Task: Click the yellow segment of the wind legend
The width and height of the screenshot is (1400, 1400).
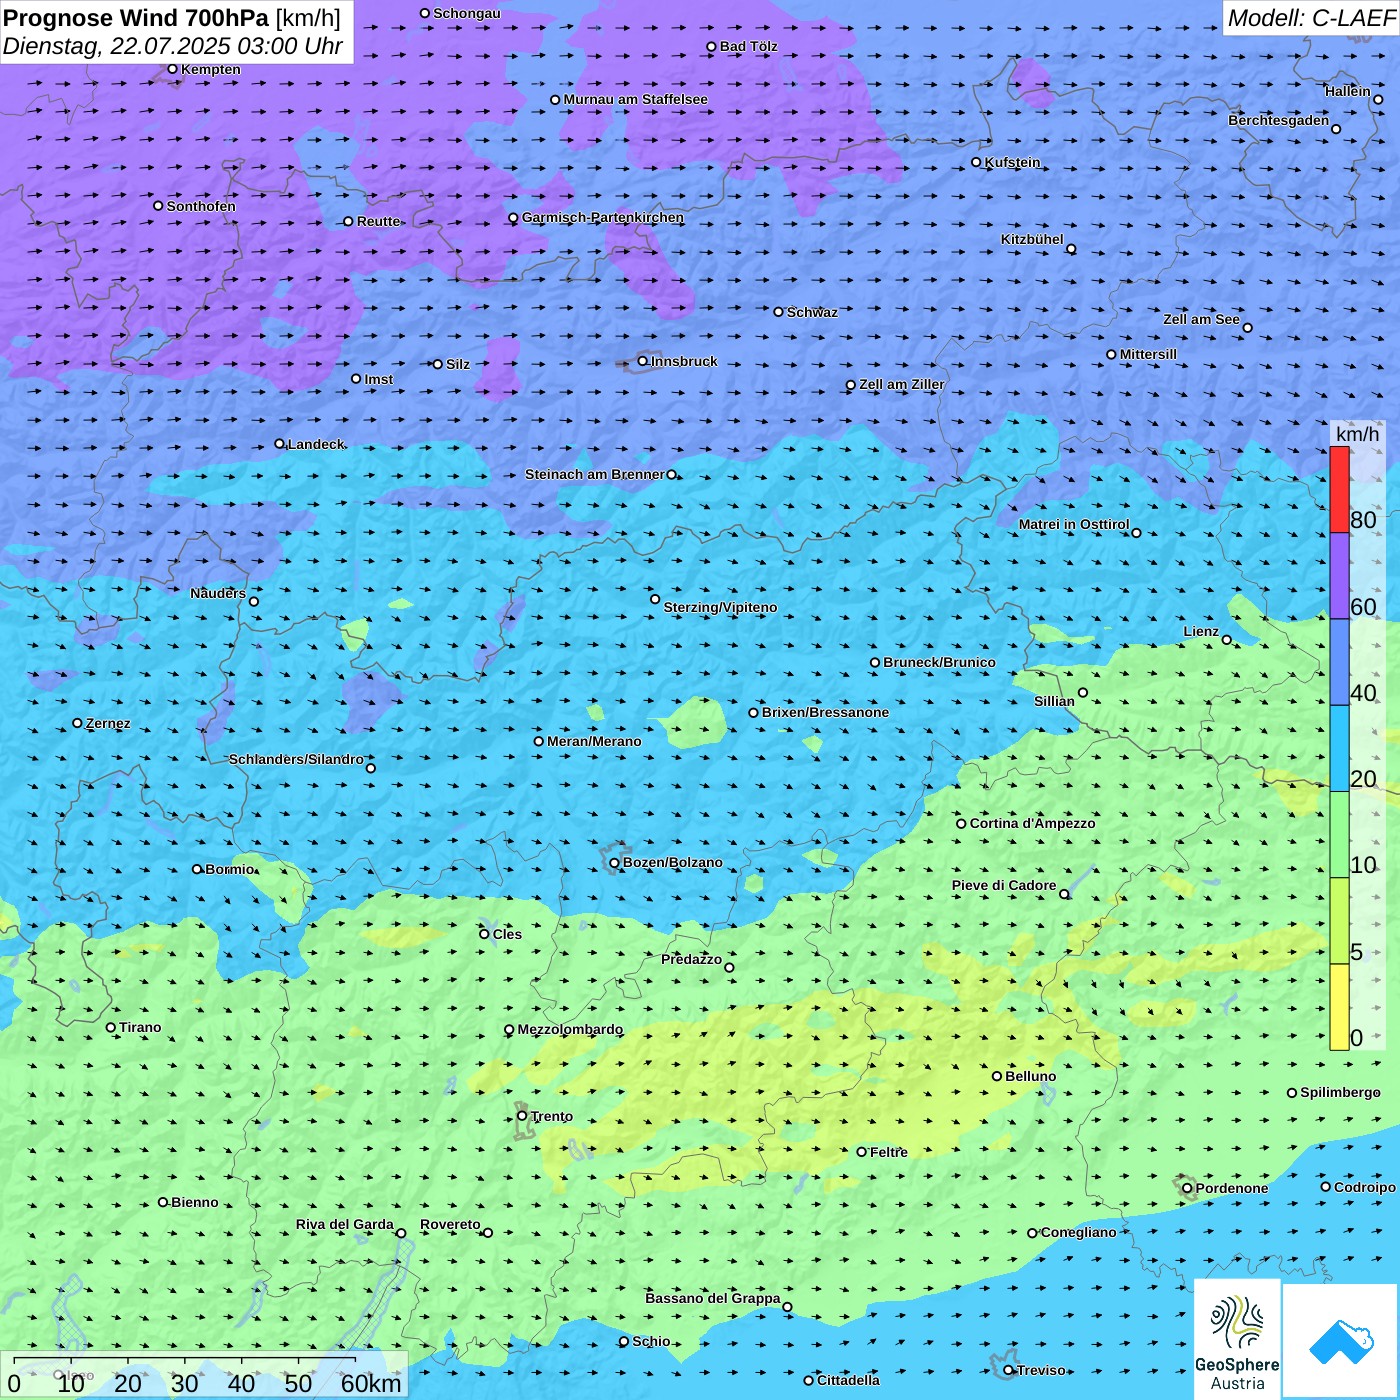Action: coord(1339,1007)
